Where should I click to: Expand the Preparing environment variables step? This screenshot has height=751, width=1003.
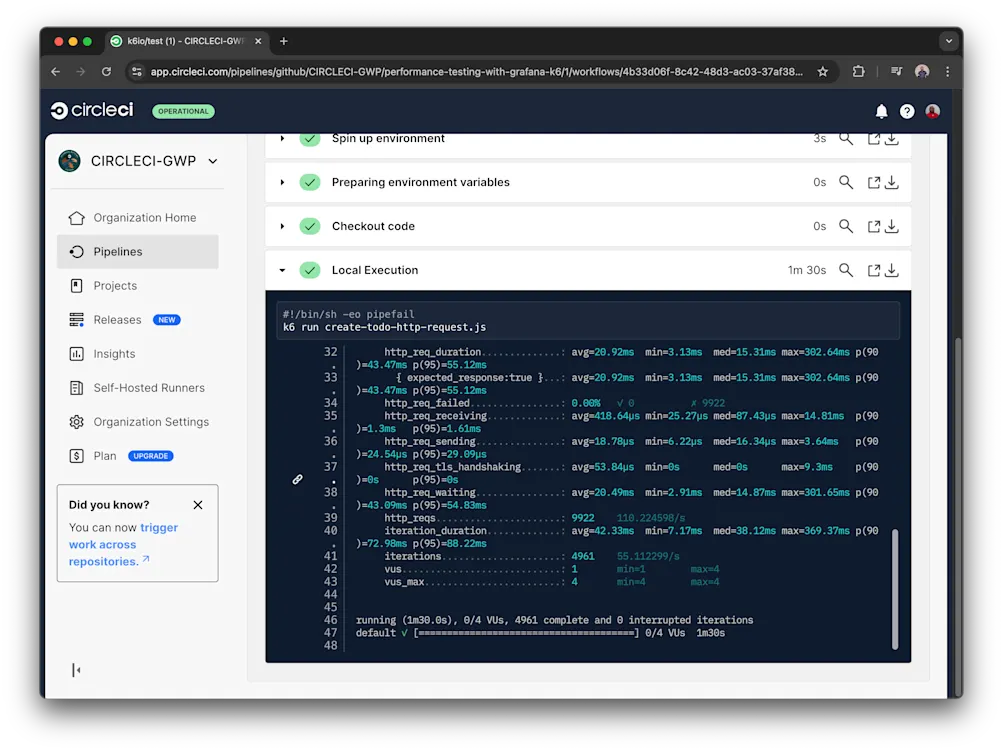click(281, 182)
